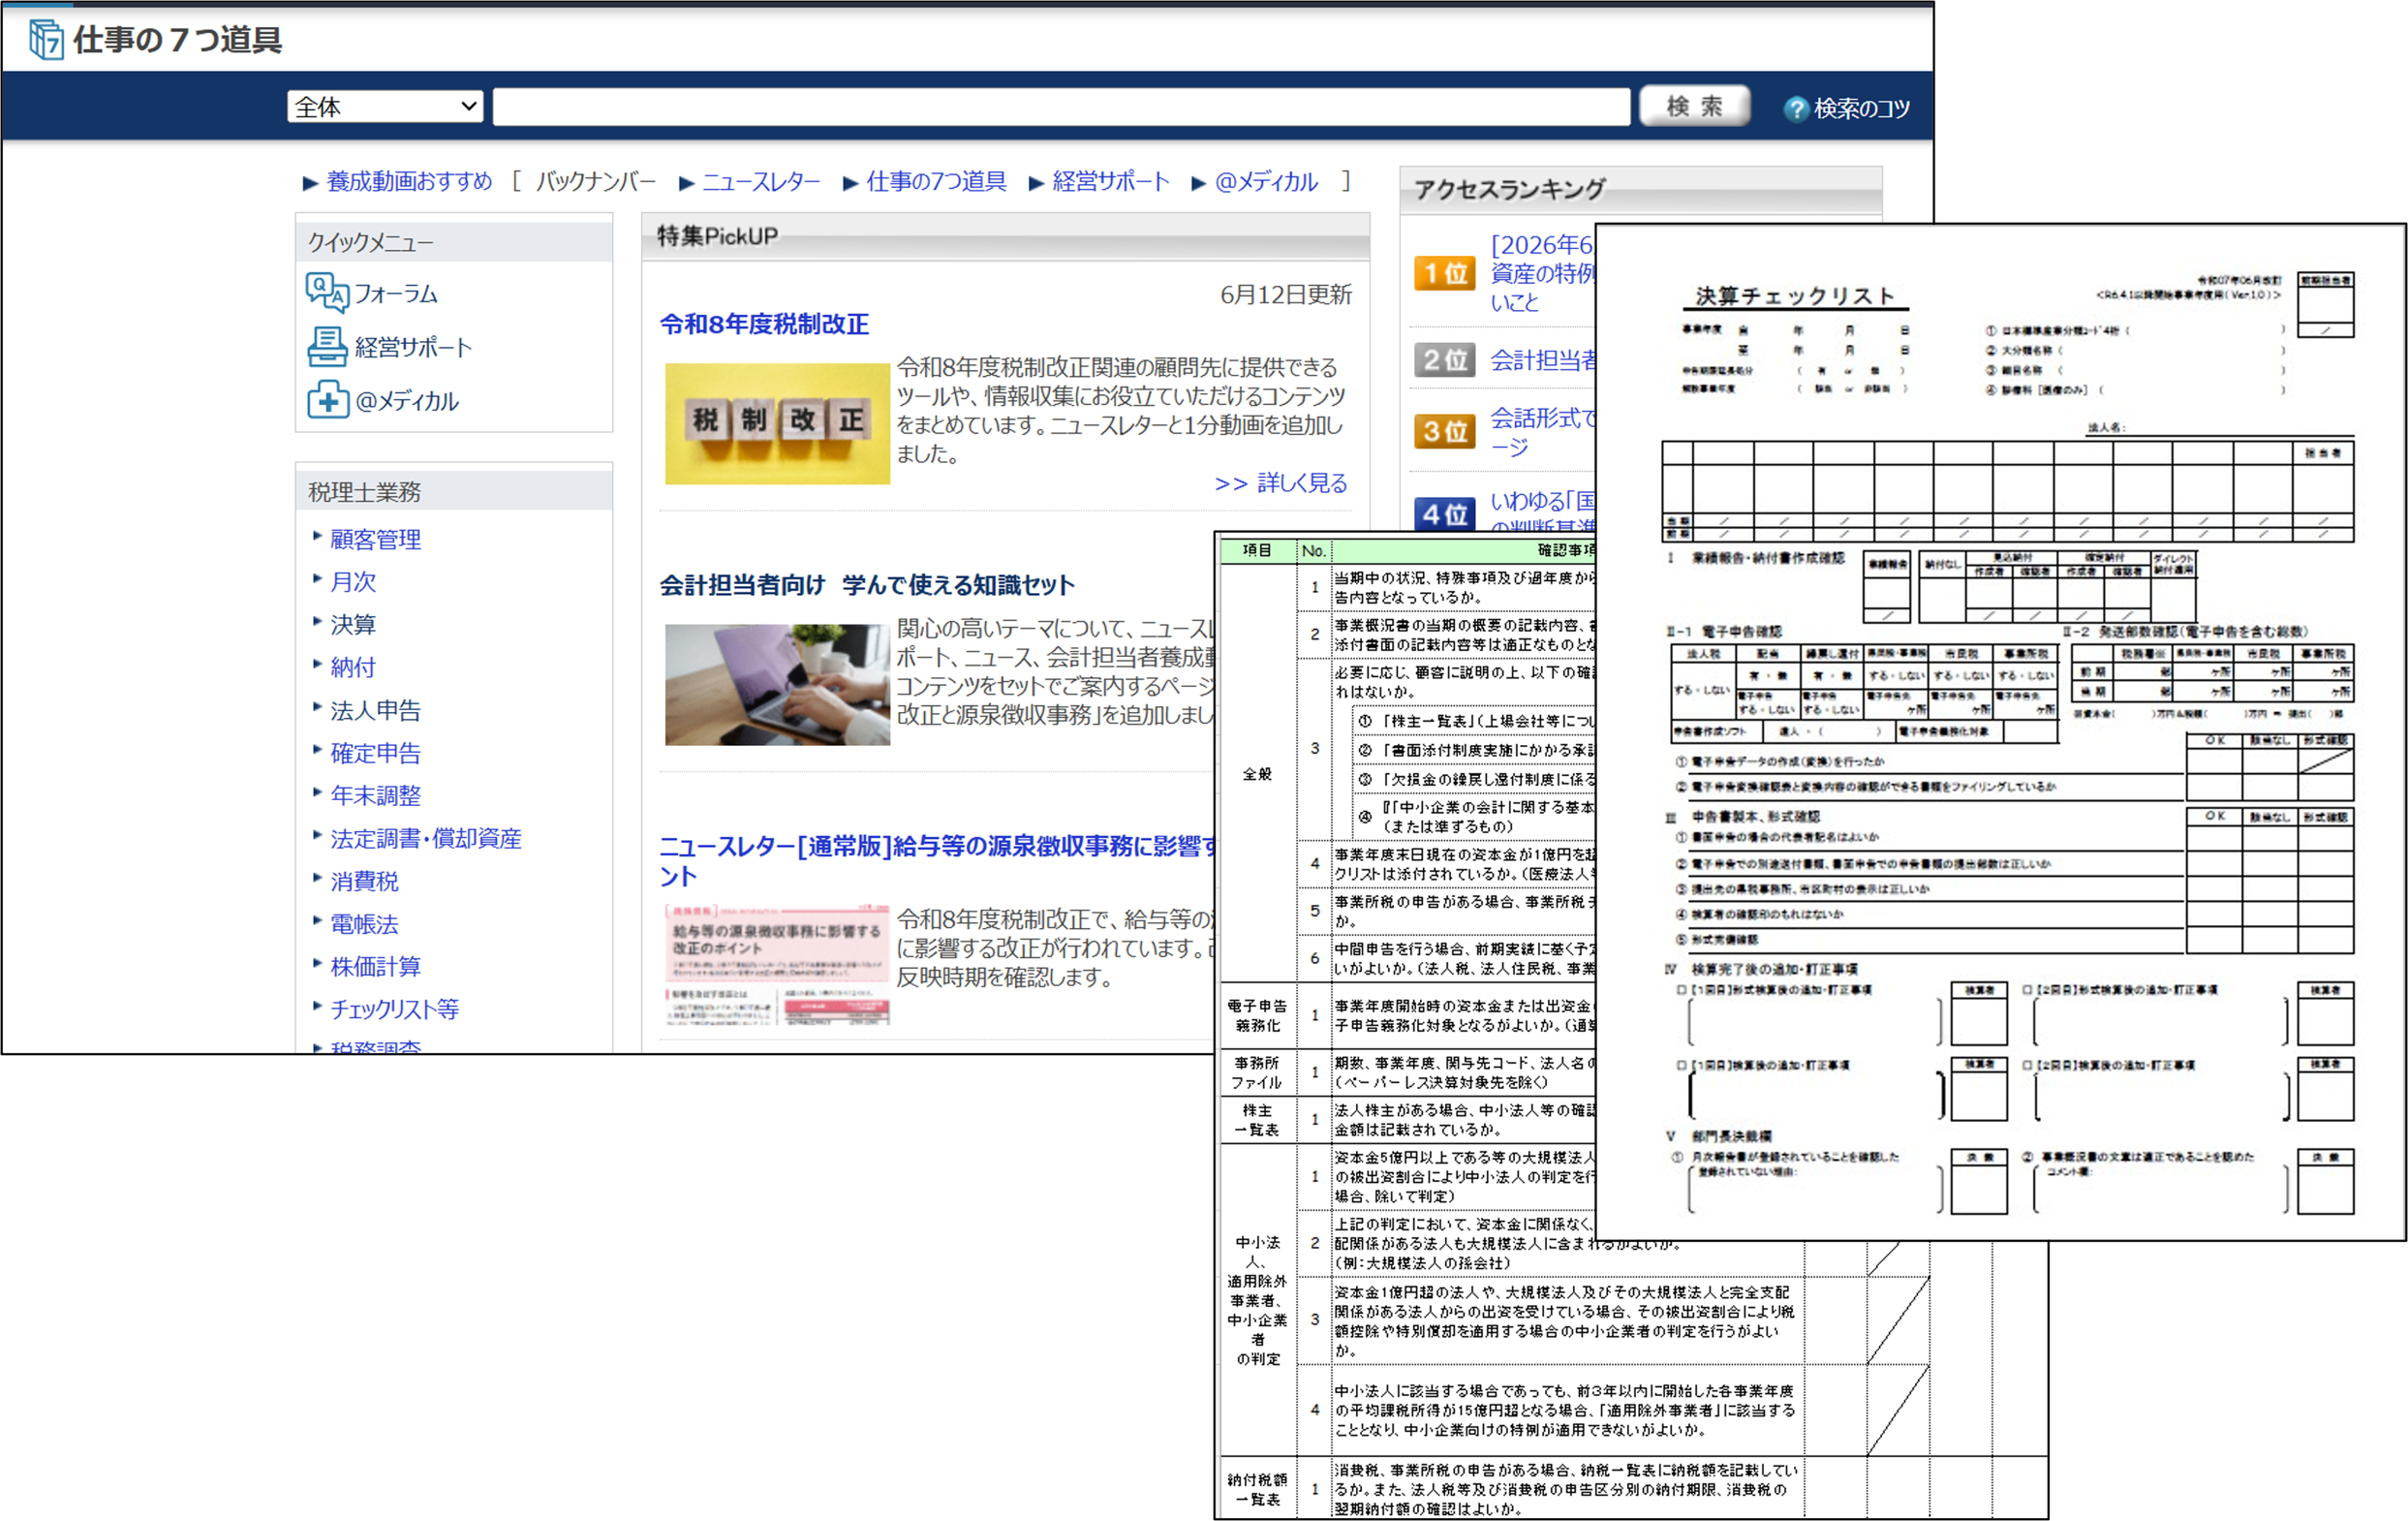Click the 株主一覧表 category cell
This screenshot has height=1521, width=2408.
coord(1257,1120)
